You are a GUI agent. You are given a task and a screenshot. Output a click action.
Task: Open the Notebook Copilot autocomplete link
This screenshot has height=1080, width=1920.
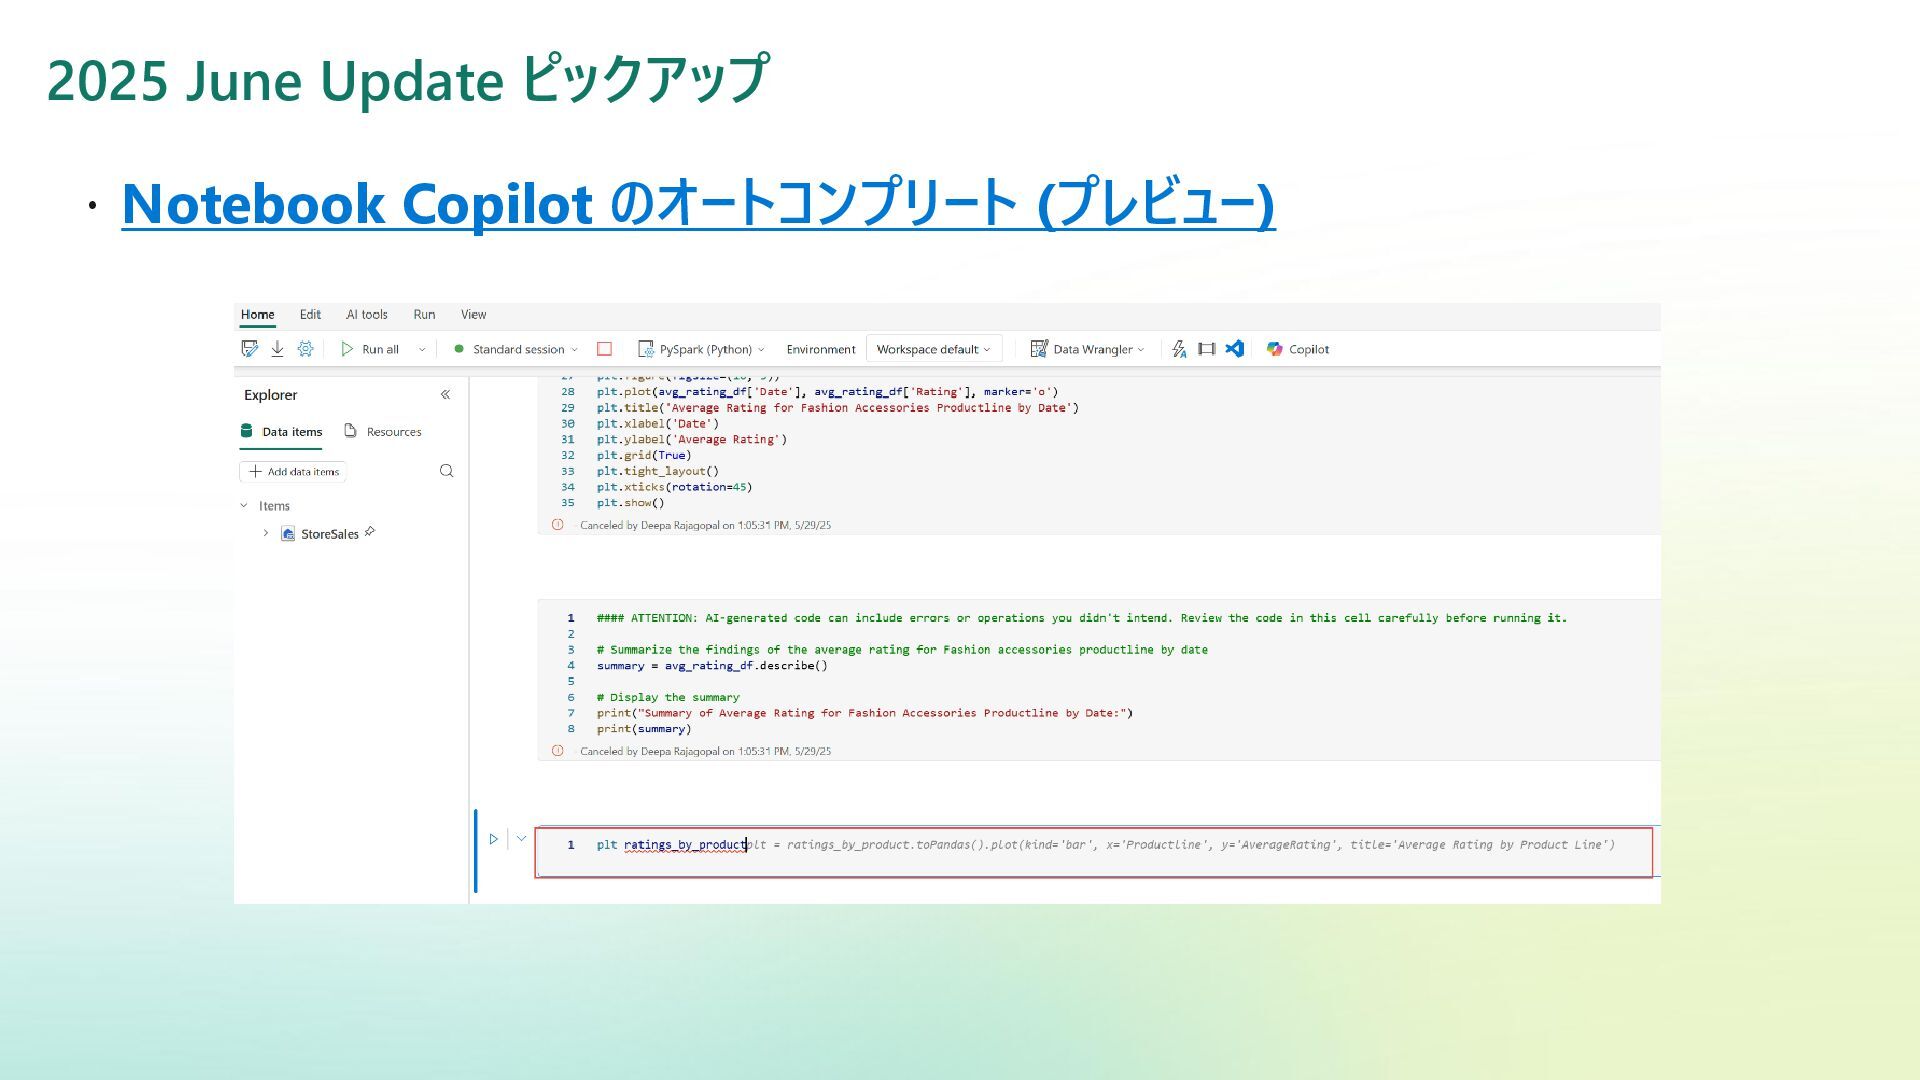[698, 203]
